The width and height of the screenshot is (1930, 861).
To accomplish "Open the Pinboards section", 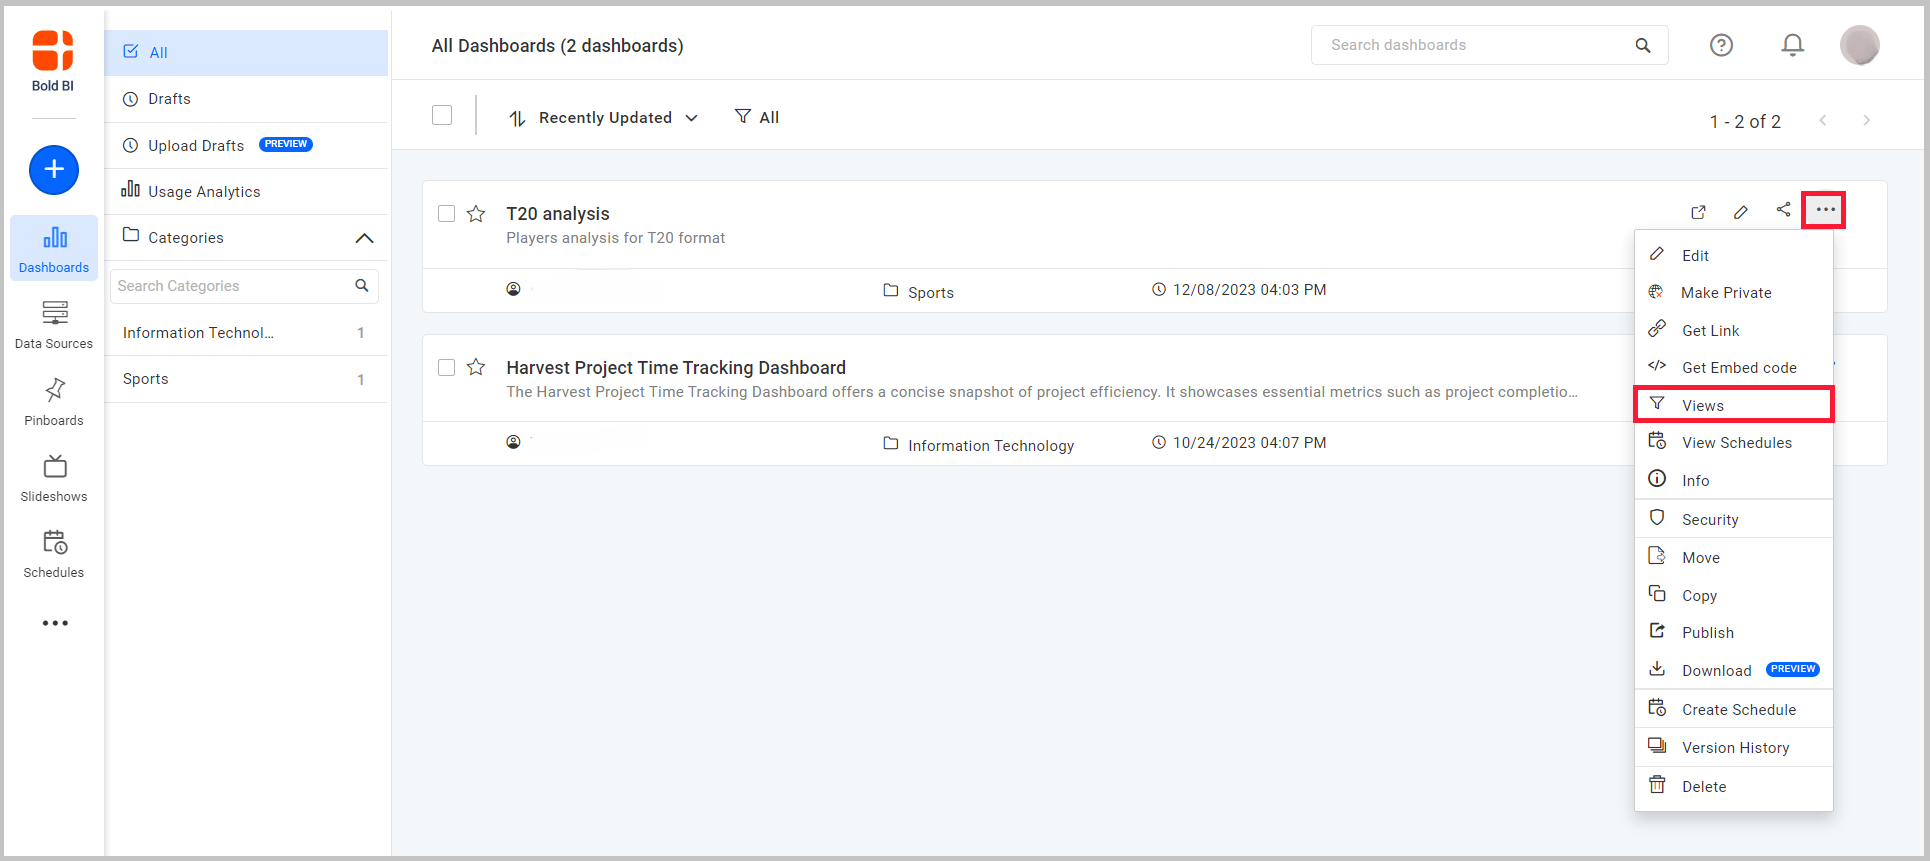I will [x=54, y=402].
